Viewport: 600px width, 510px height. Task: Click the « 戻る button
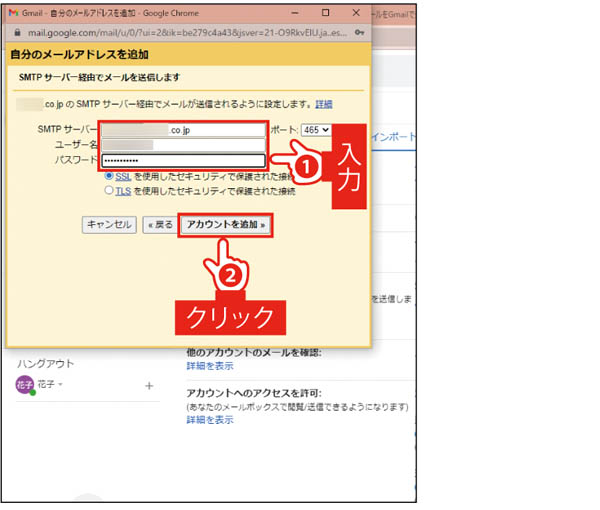(159, 225)
